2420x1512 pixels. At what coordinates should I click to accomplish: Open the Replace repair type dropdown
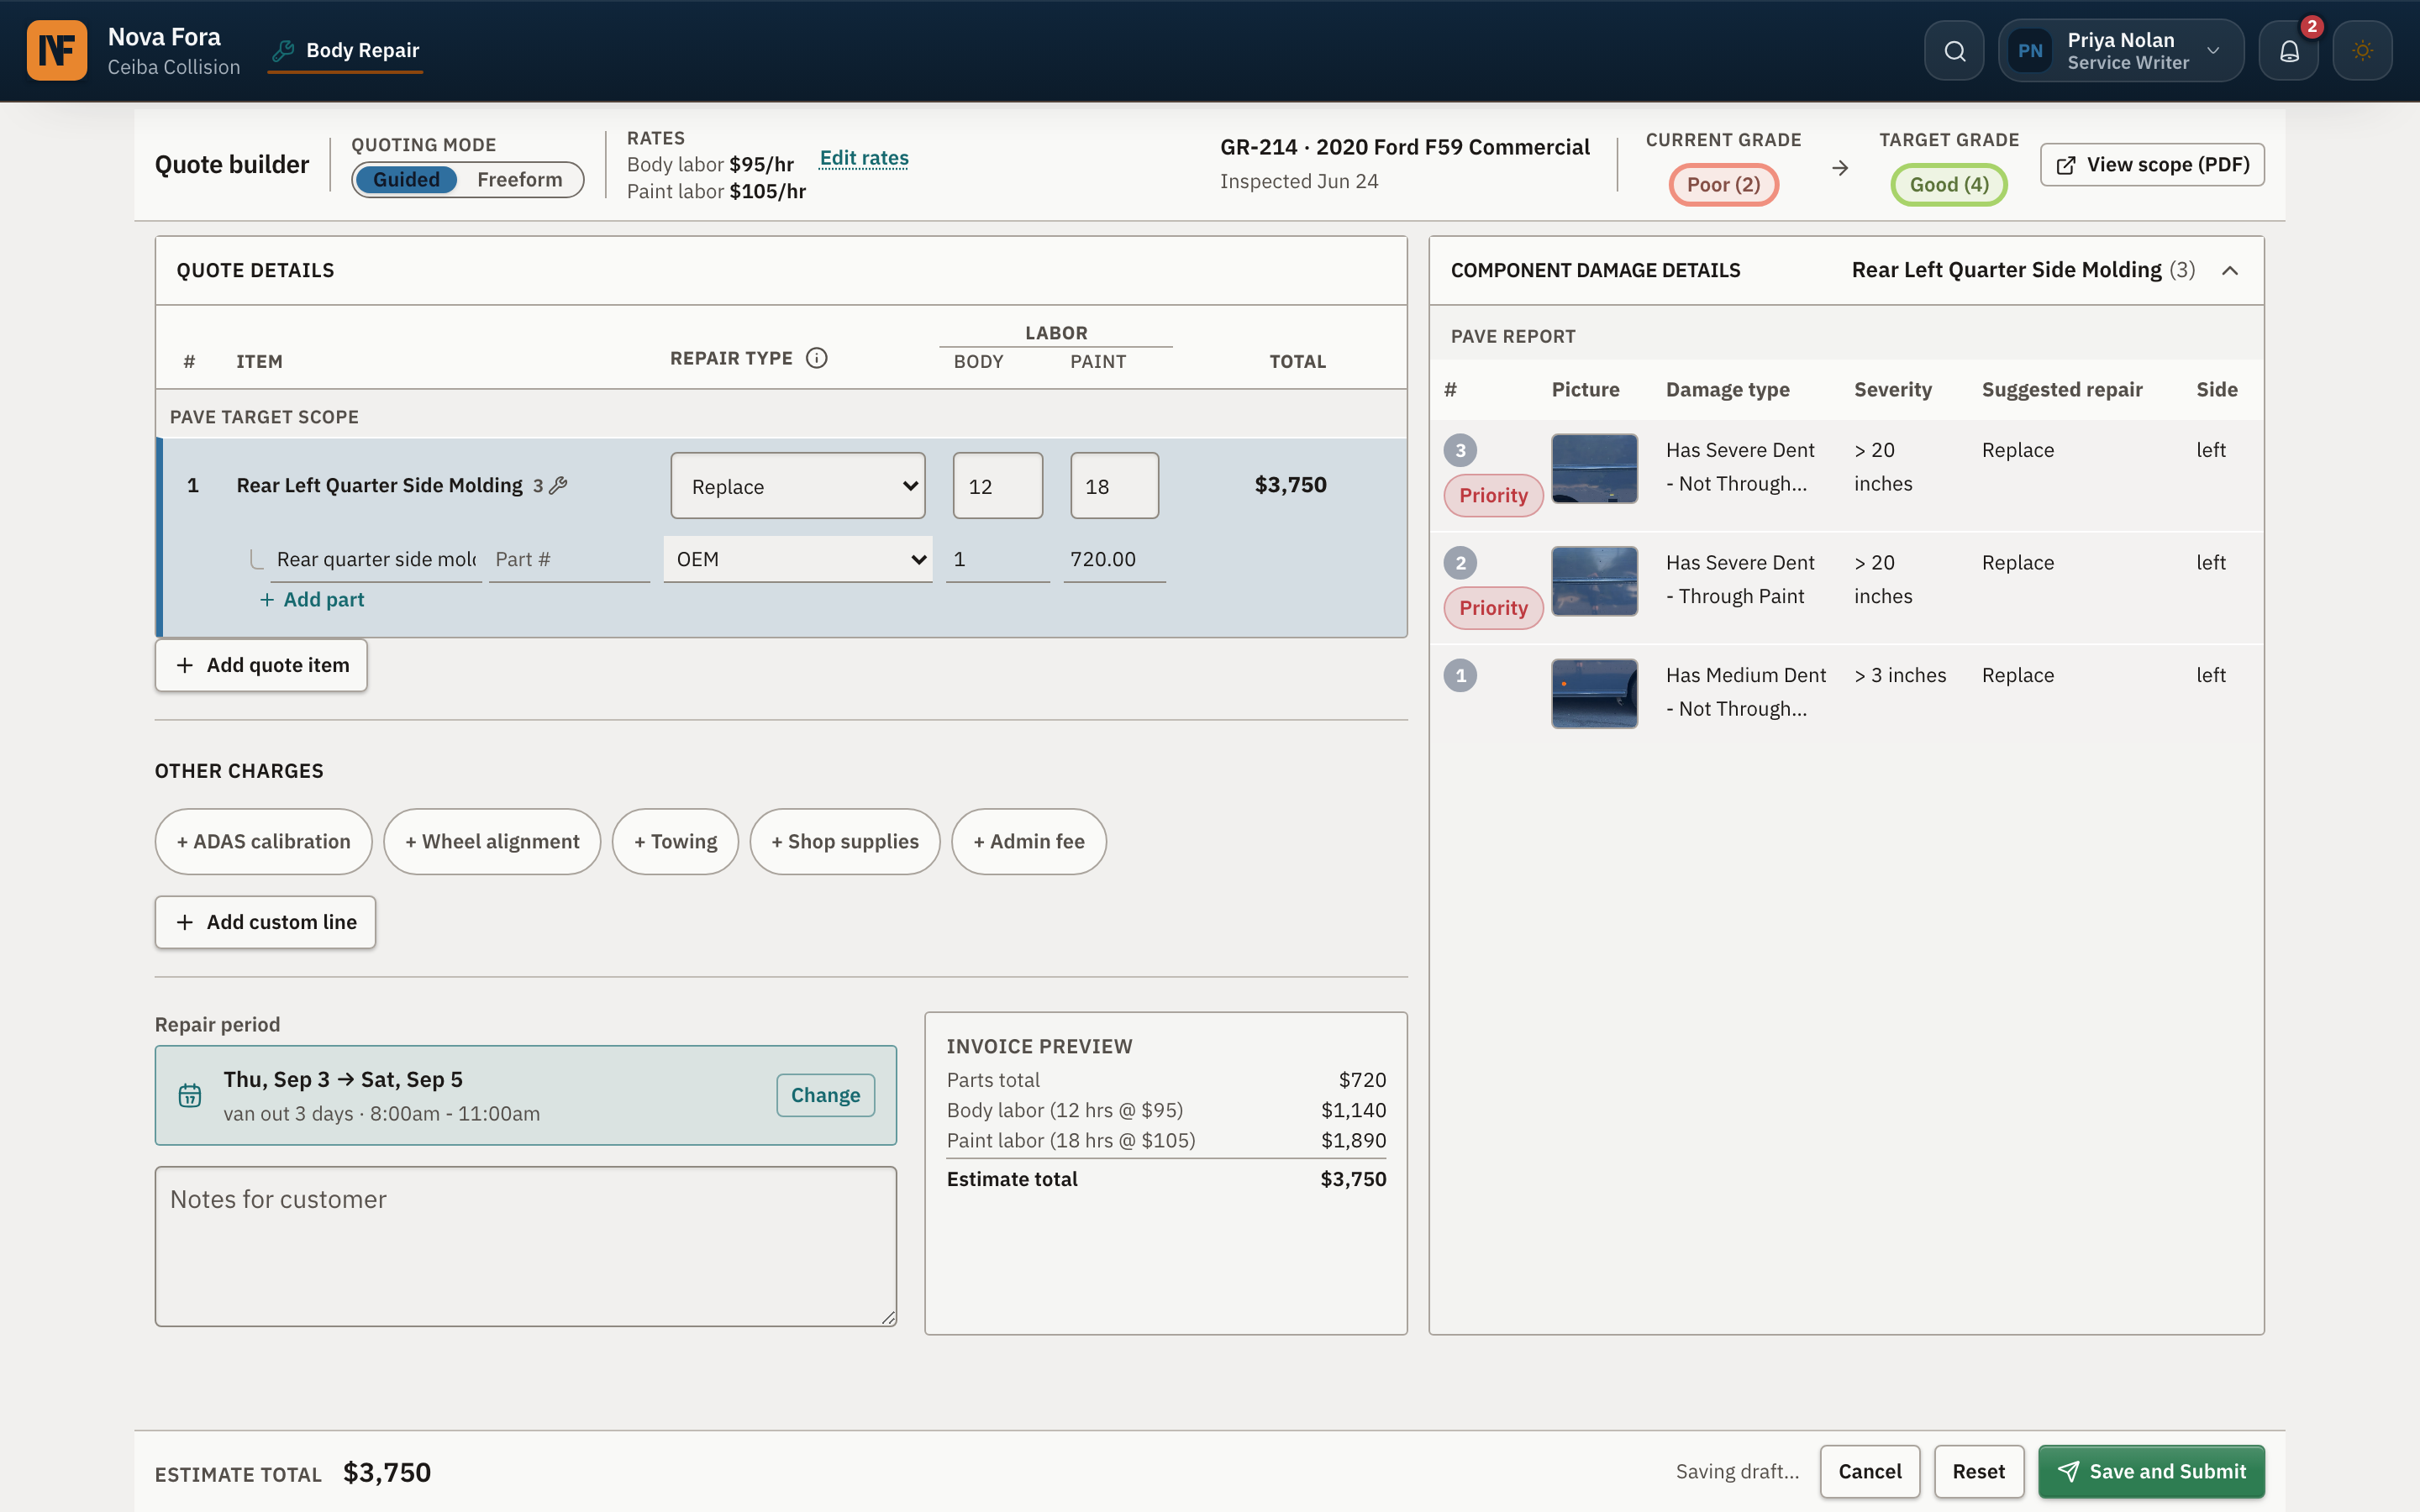coord(798,486)
